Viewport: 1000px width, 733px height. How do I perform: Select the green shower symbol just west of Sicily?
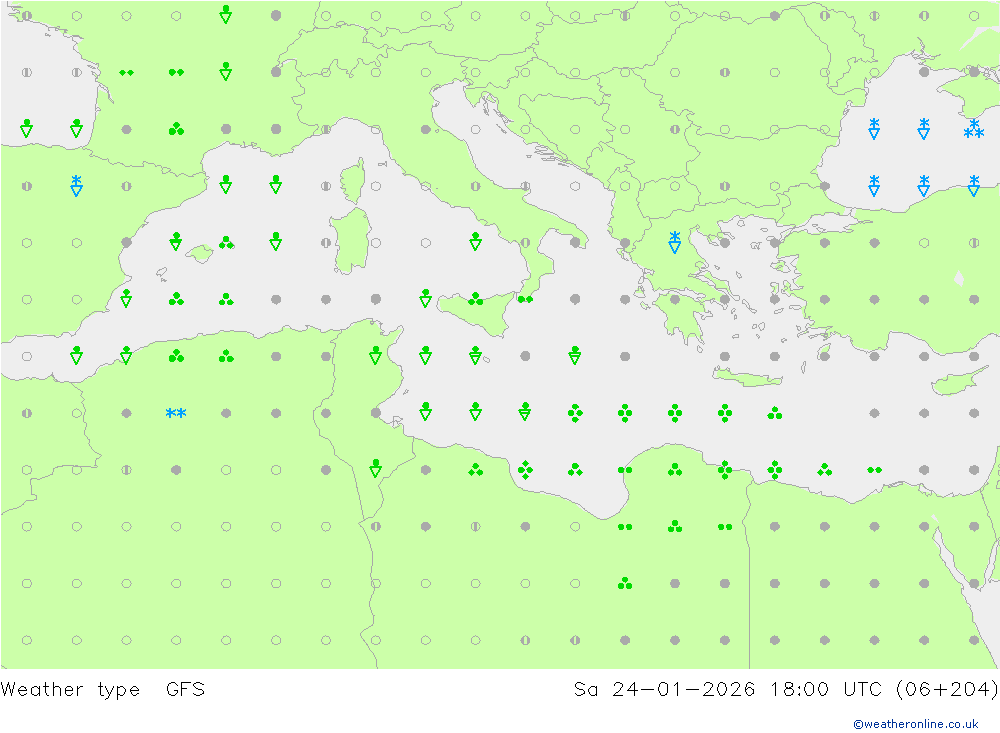pos(425,298)
